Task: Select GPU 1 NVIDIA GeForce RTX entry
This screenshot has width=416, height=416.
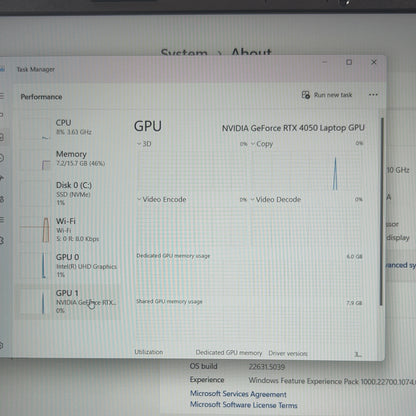Action: click(68, 302)
